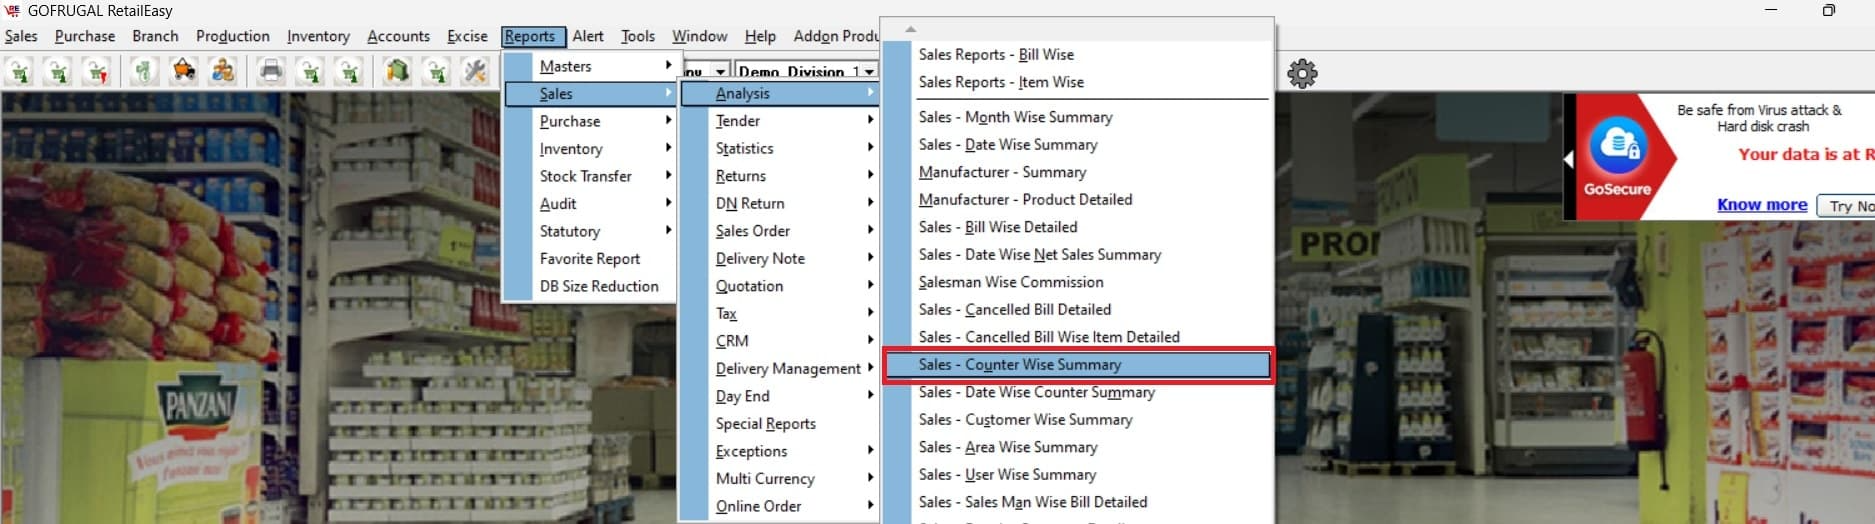Click the orange basket toolbar icon

(184, 72)
